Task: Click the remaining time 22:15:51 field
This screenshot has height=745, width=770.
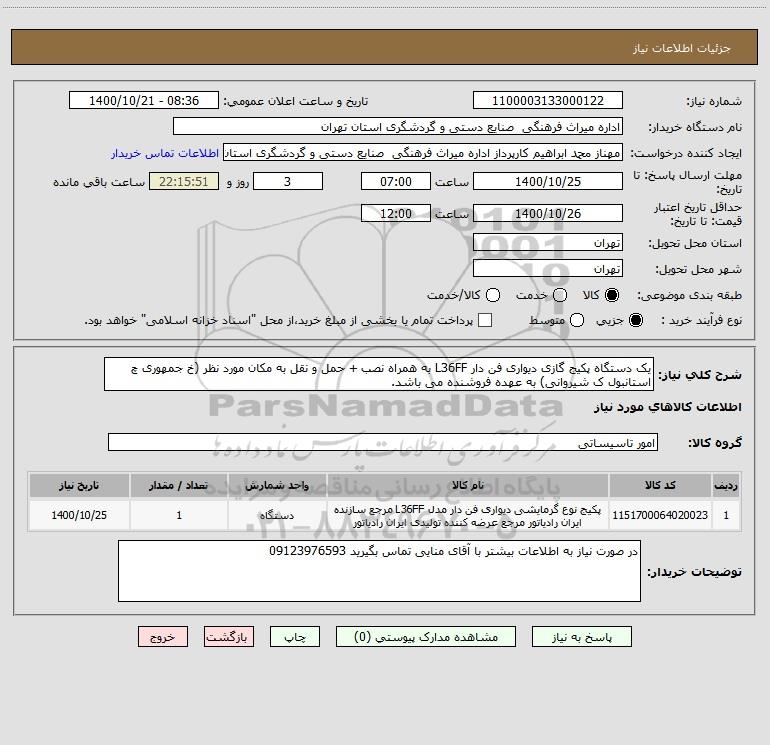Action: click(184, 181)
